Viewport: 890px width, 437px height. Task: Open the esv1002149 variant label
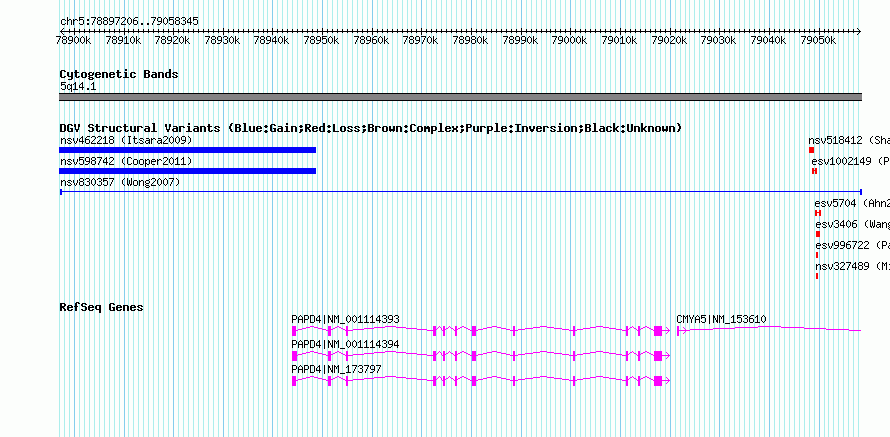coord(850,161)
